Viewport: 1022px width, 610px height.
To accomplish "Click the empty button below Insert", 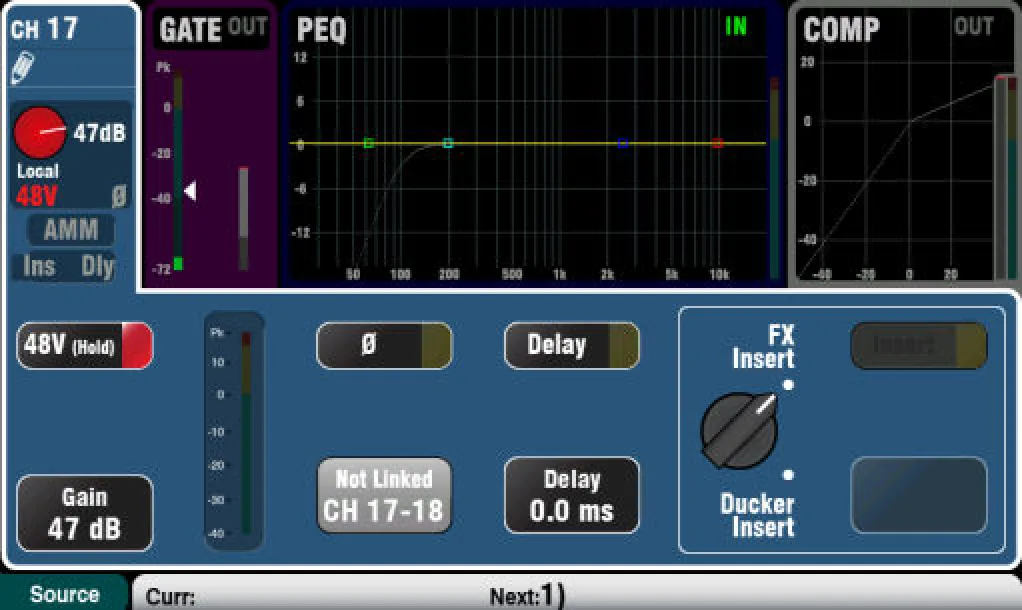I will pos(919,496).
